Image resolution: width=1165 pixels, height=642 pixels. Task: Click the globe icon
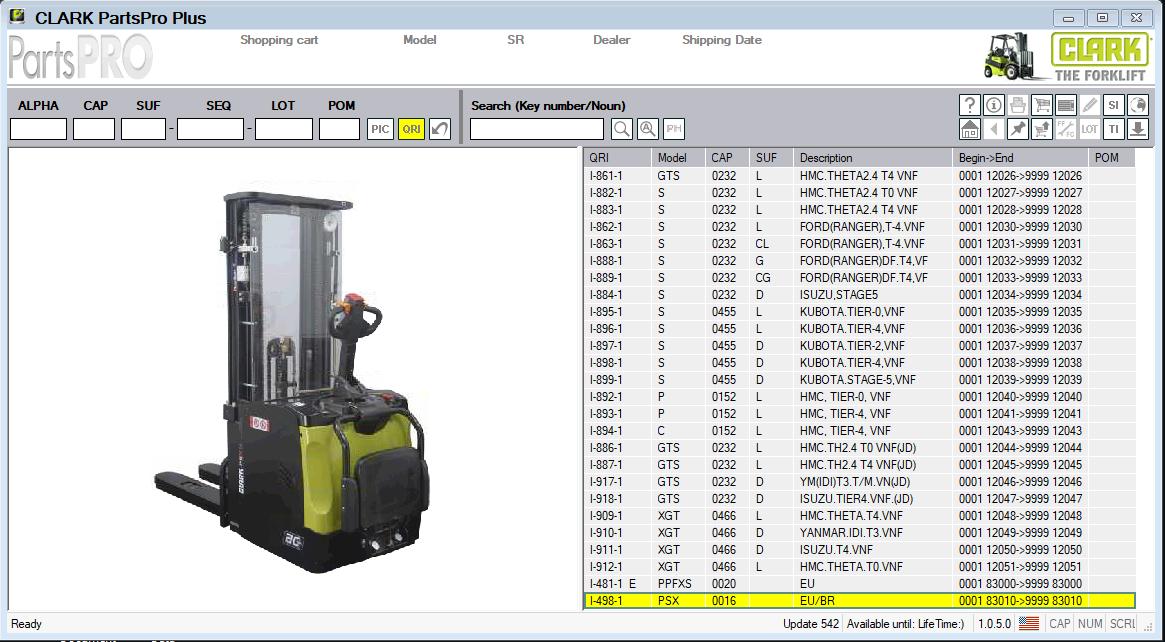(1137, 105)
